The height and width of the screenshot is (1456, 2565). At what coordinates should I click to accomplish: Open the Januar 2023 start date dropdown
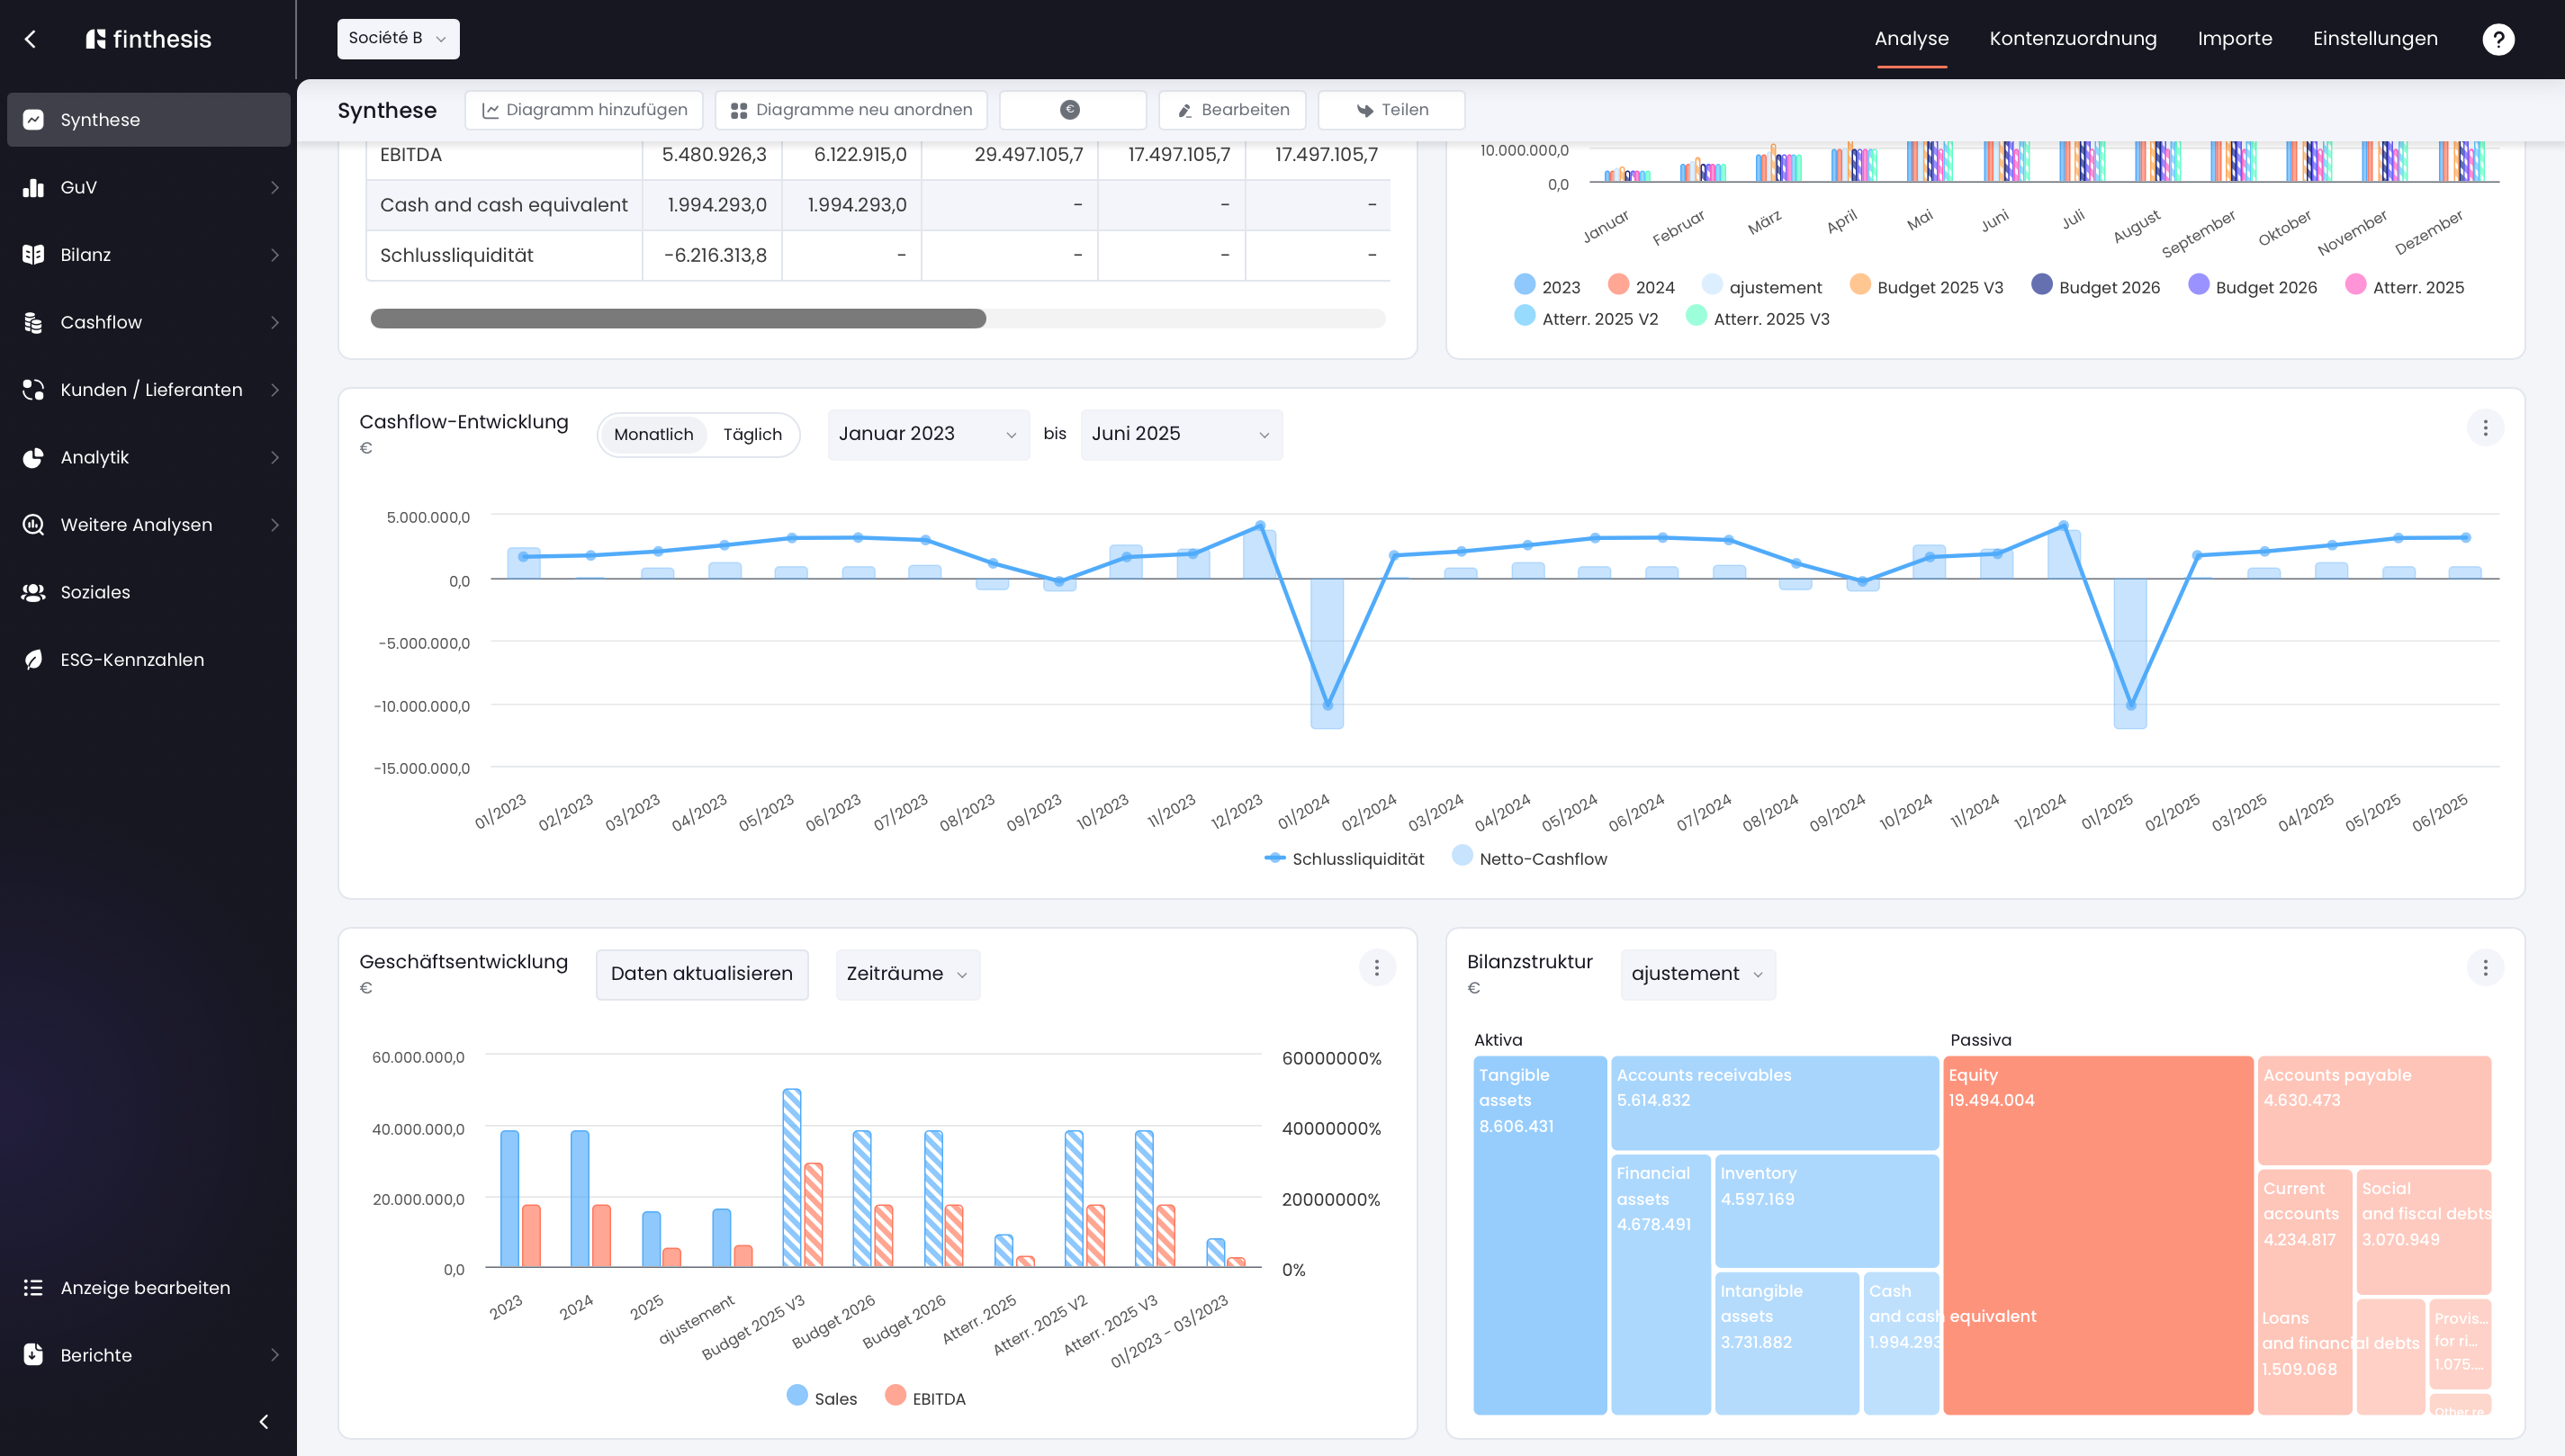point(928,434)
